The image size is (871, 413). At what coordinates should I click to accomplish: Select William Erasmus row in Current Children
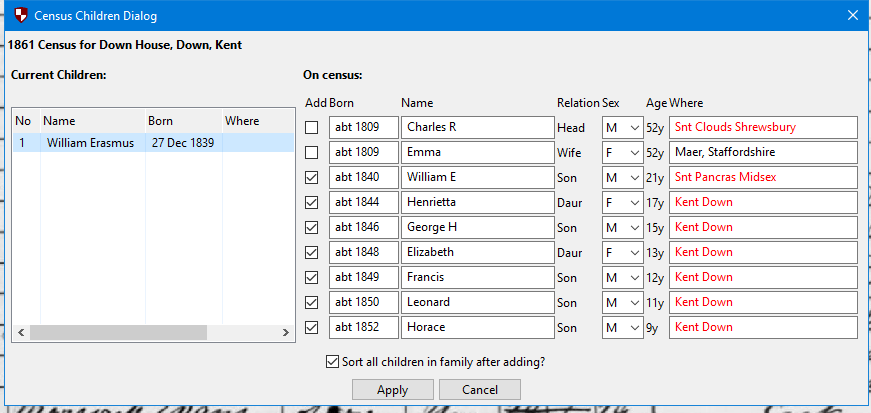(90, 143)
